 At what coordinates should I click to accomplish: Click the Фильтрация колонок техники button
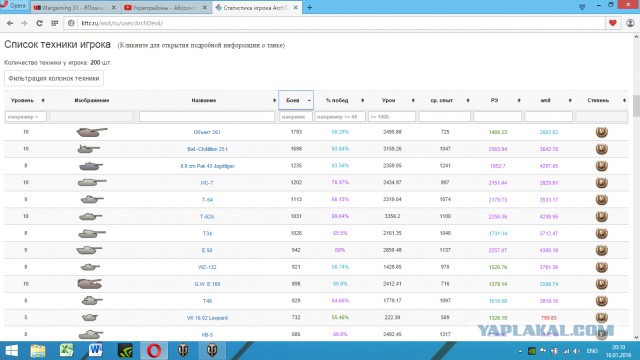54,78
